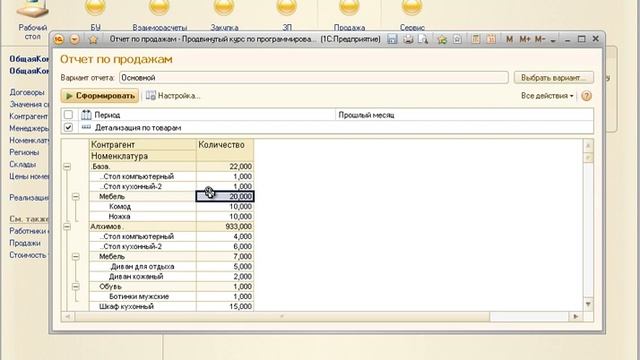Click the Сформировать button
The height and width of the screenshot is (360, 640).
pos(100,96)
